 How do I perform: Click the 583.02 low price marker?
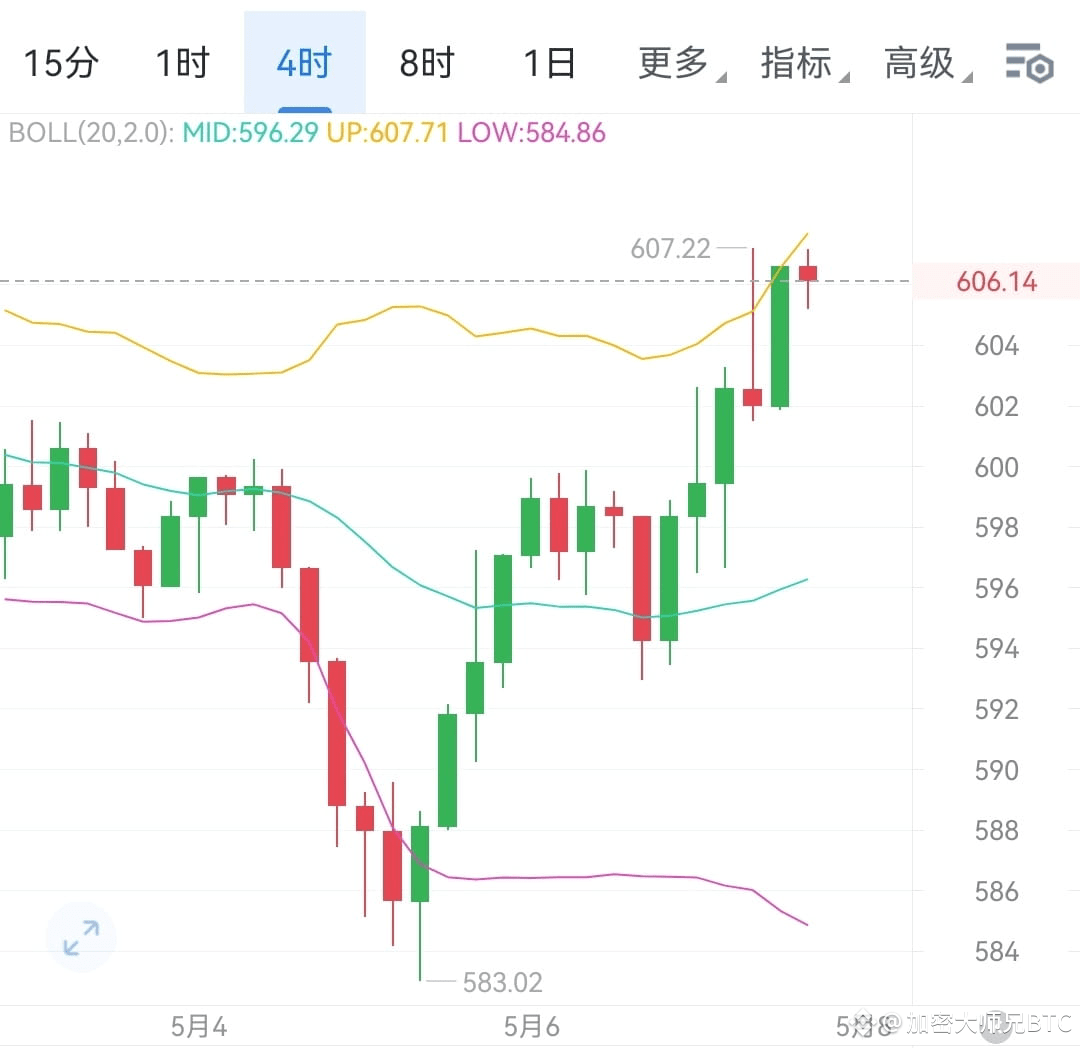point(503,982)
